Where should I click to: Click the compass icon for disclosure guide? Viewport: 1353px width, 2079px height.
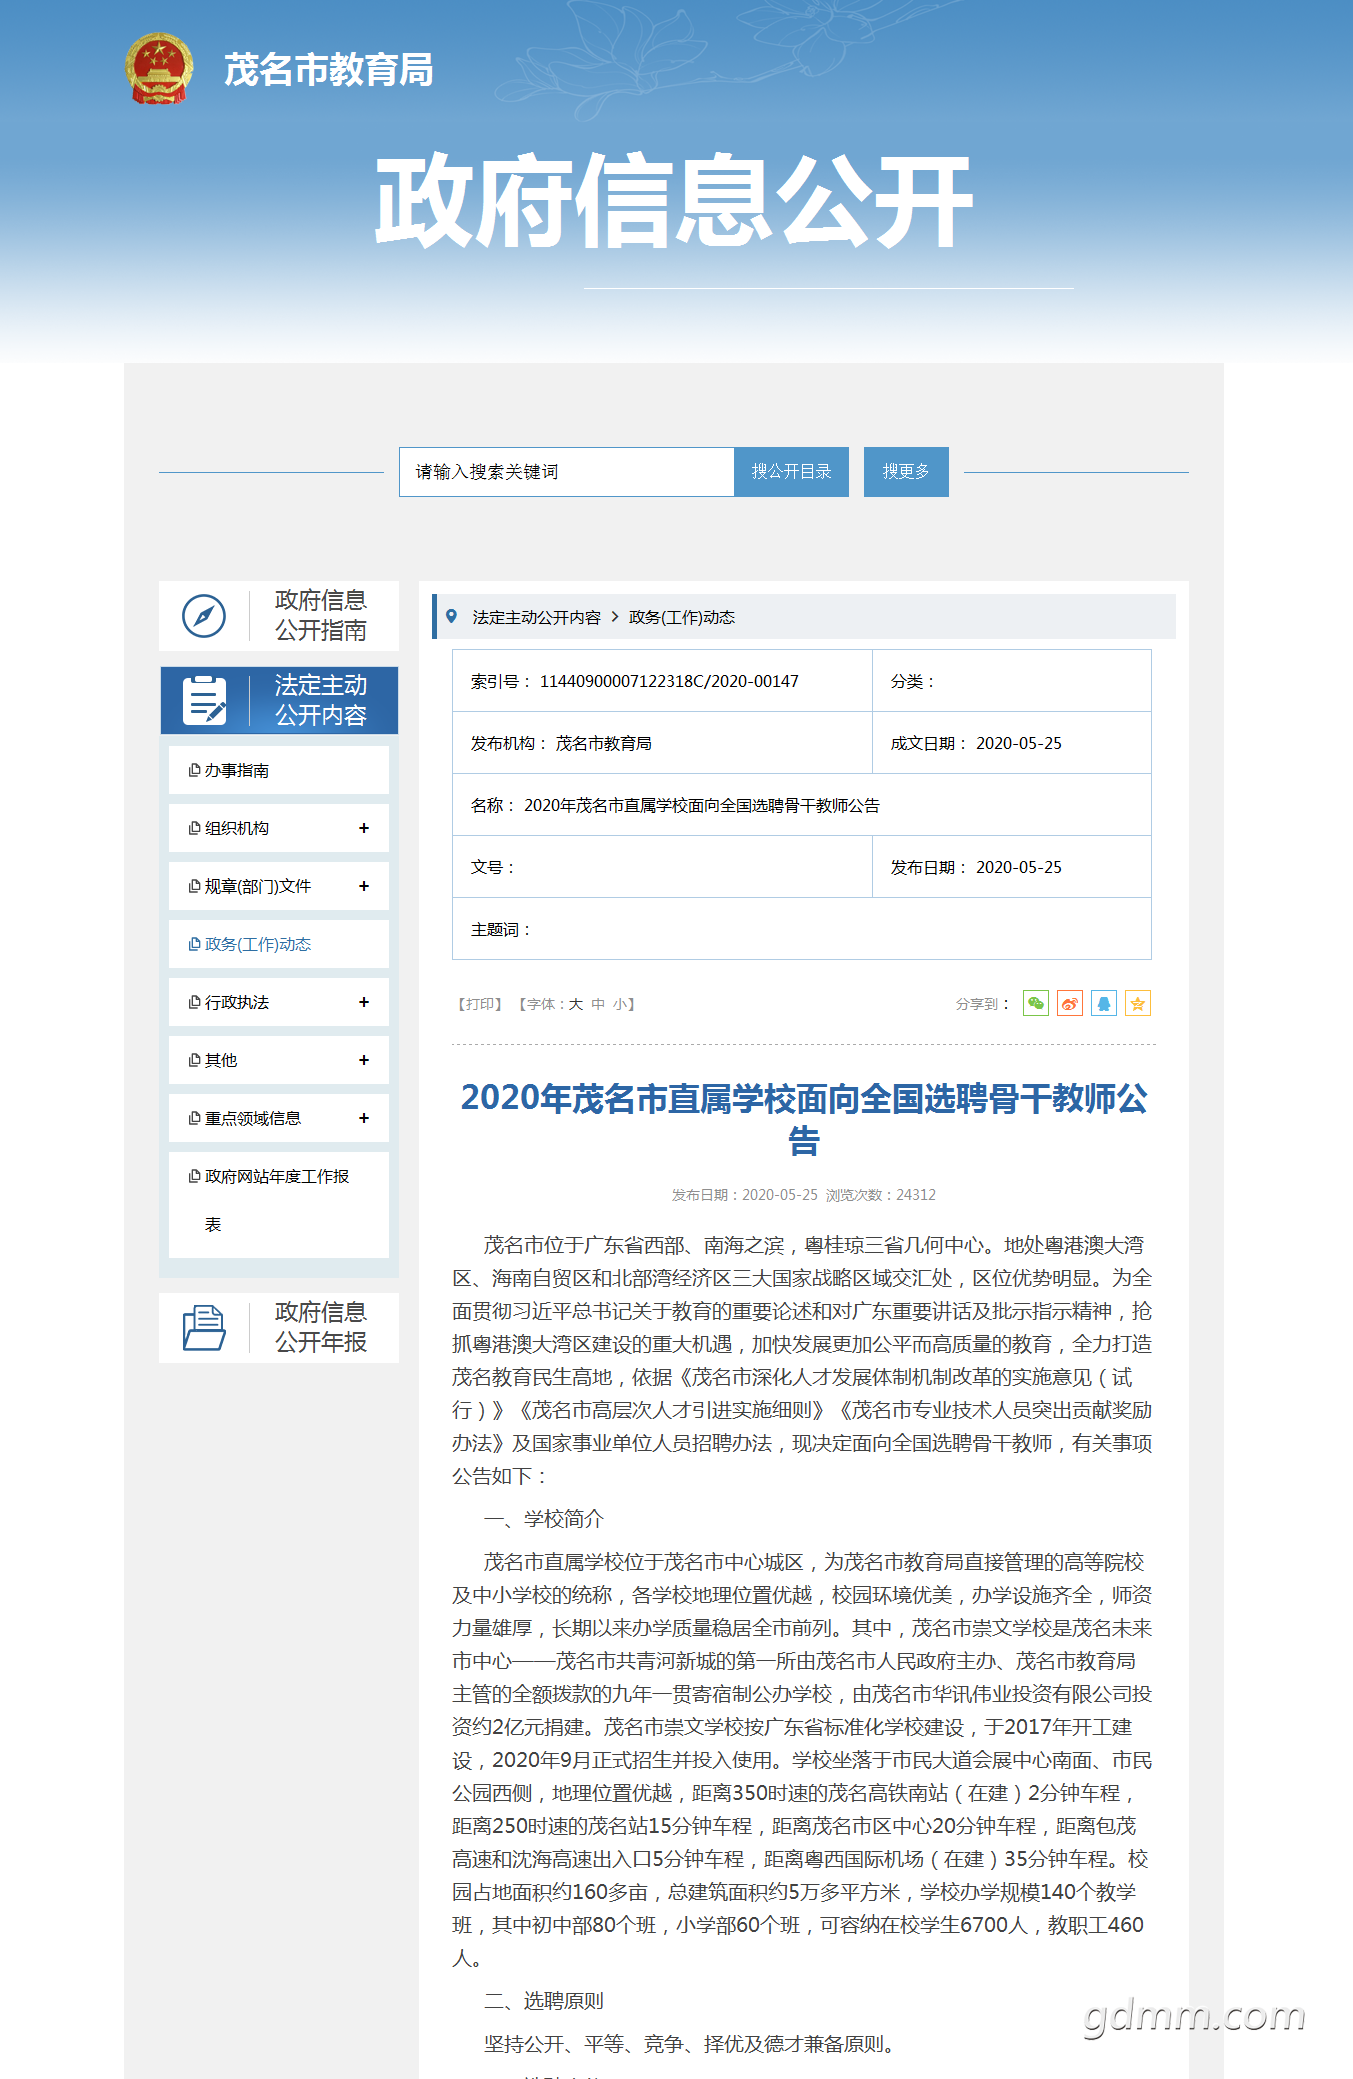tap(204, 616)
